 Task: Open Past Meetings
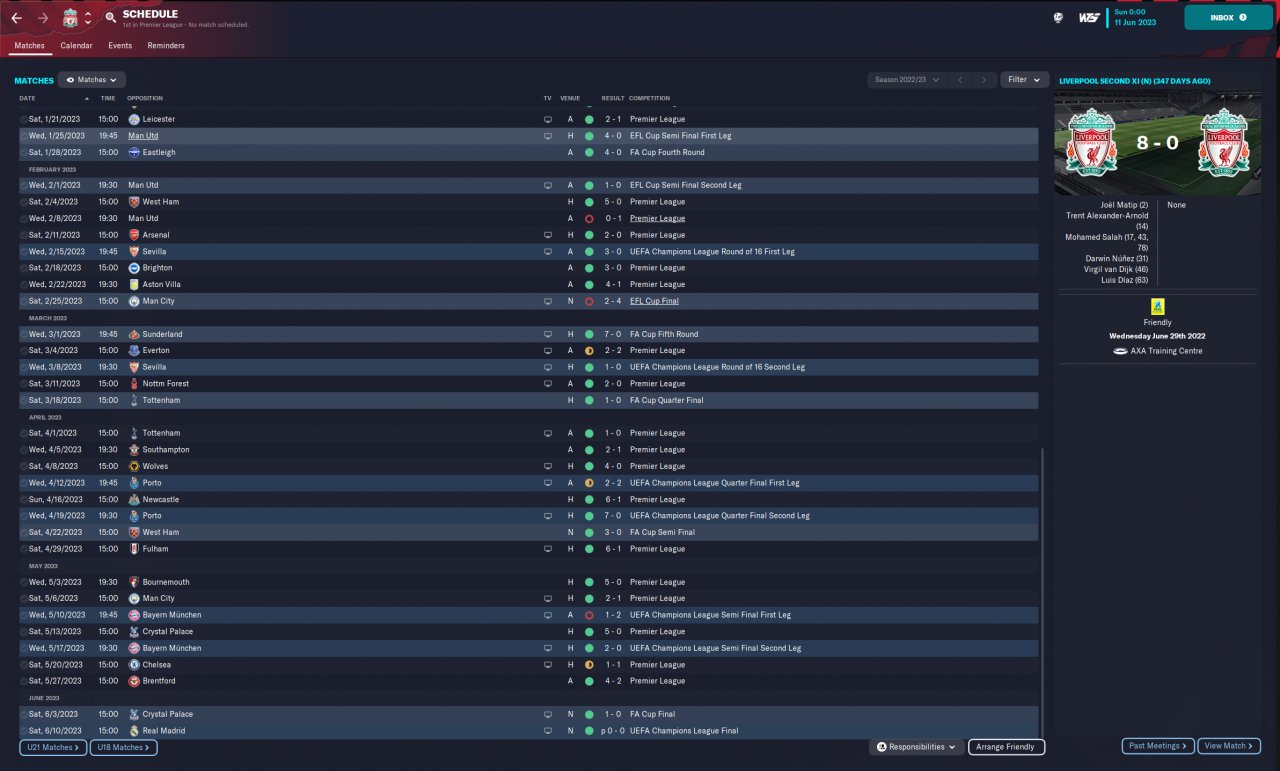pyautogui.click(x=1157, y=746)
